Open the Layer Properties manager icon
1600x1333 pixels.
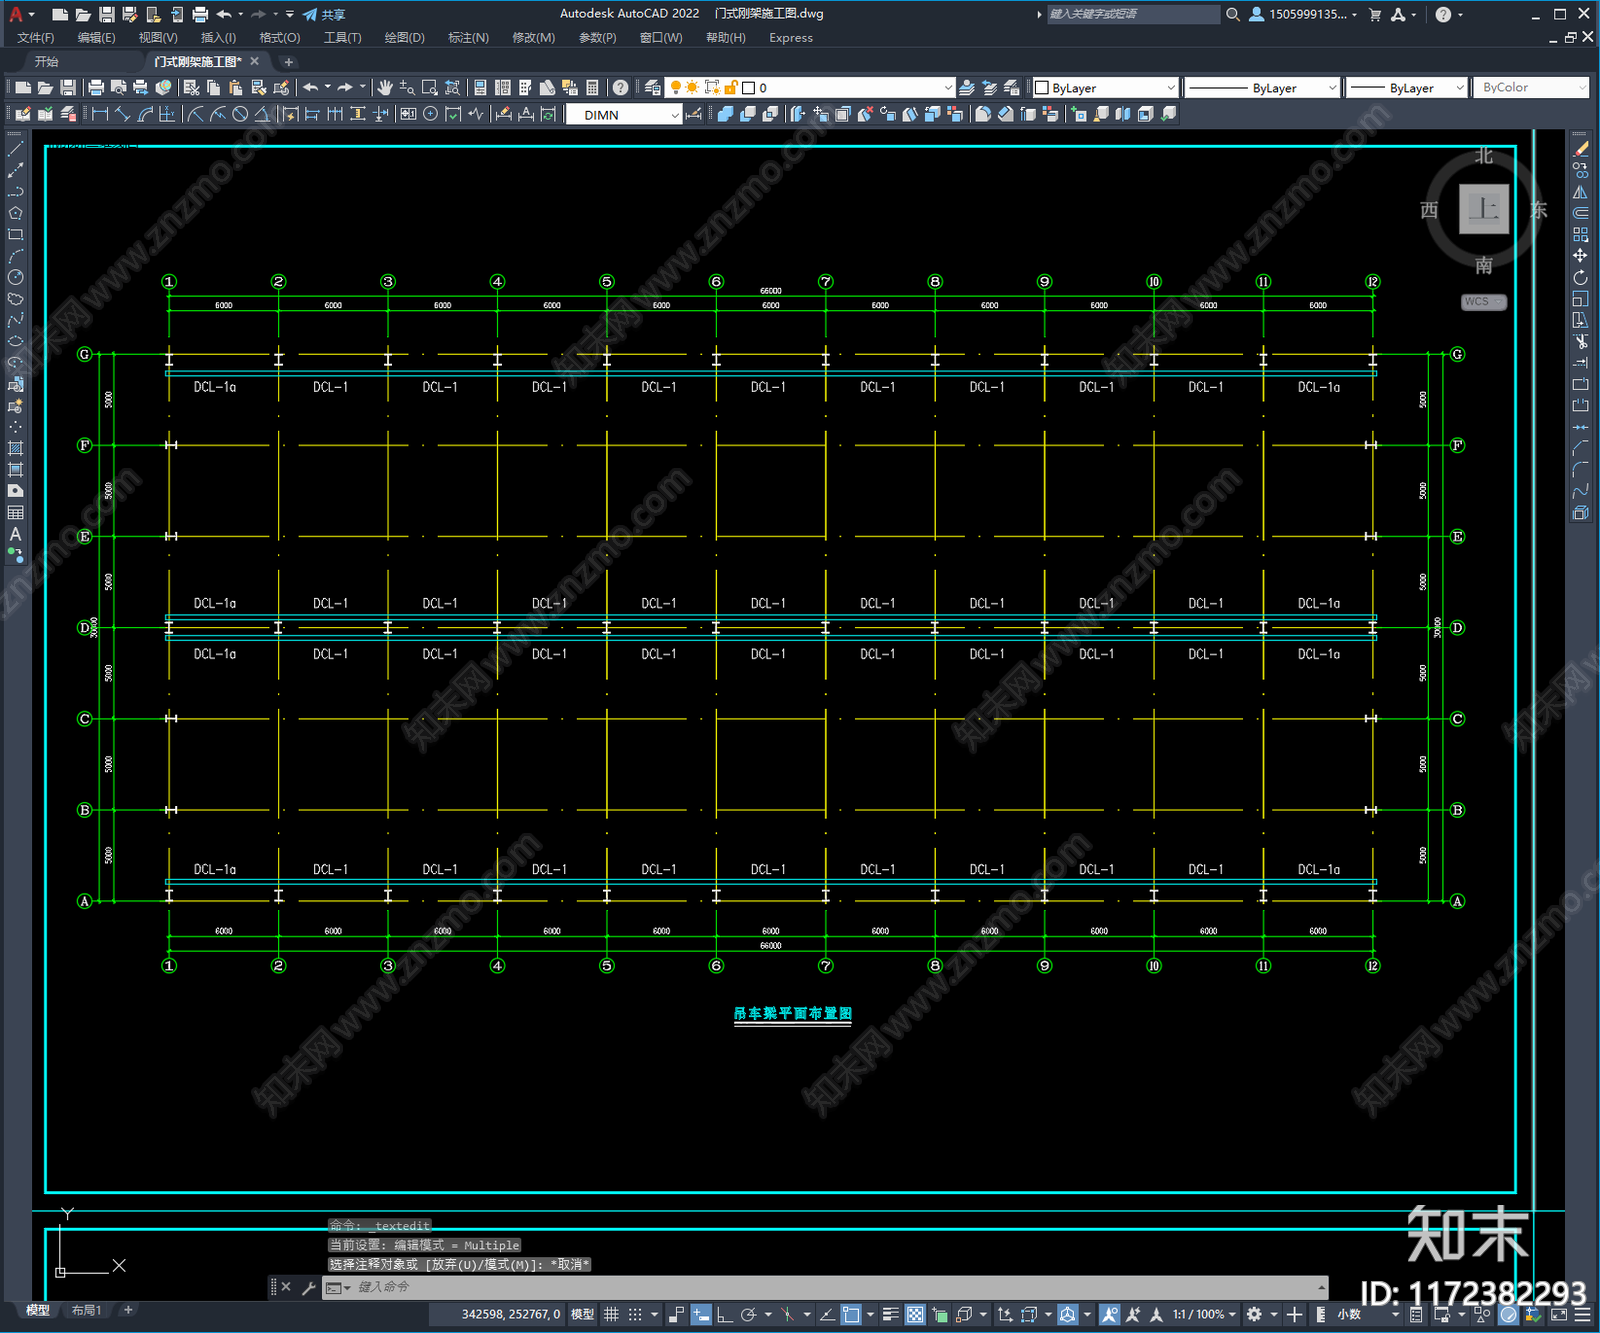coord(653,88)
